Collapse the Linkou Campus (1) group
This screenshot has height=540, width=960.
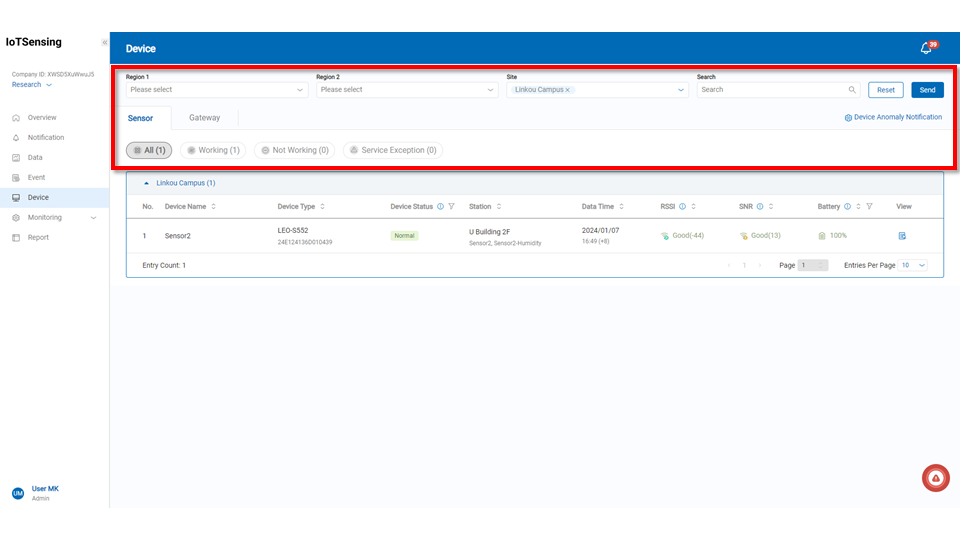pos(148,183)
